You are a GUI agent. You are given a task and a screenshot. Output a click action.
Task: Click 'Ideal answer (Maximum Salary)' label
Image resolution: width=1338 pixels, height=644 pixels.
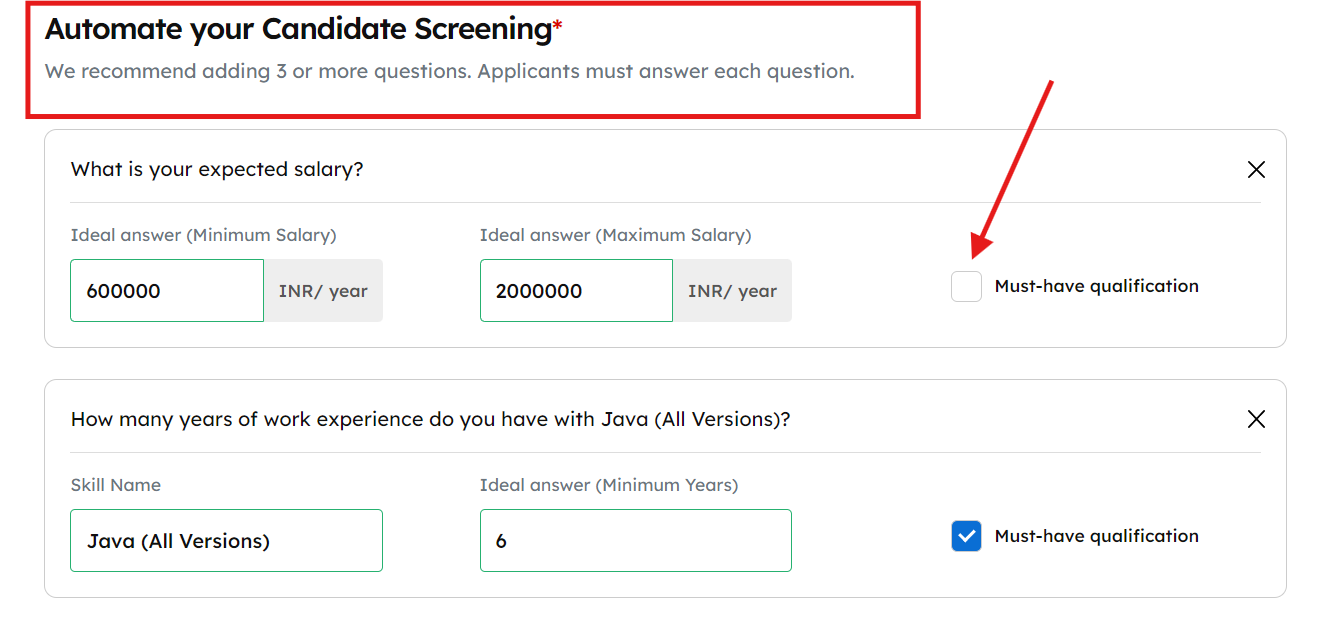tap(615, 236)
